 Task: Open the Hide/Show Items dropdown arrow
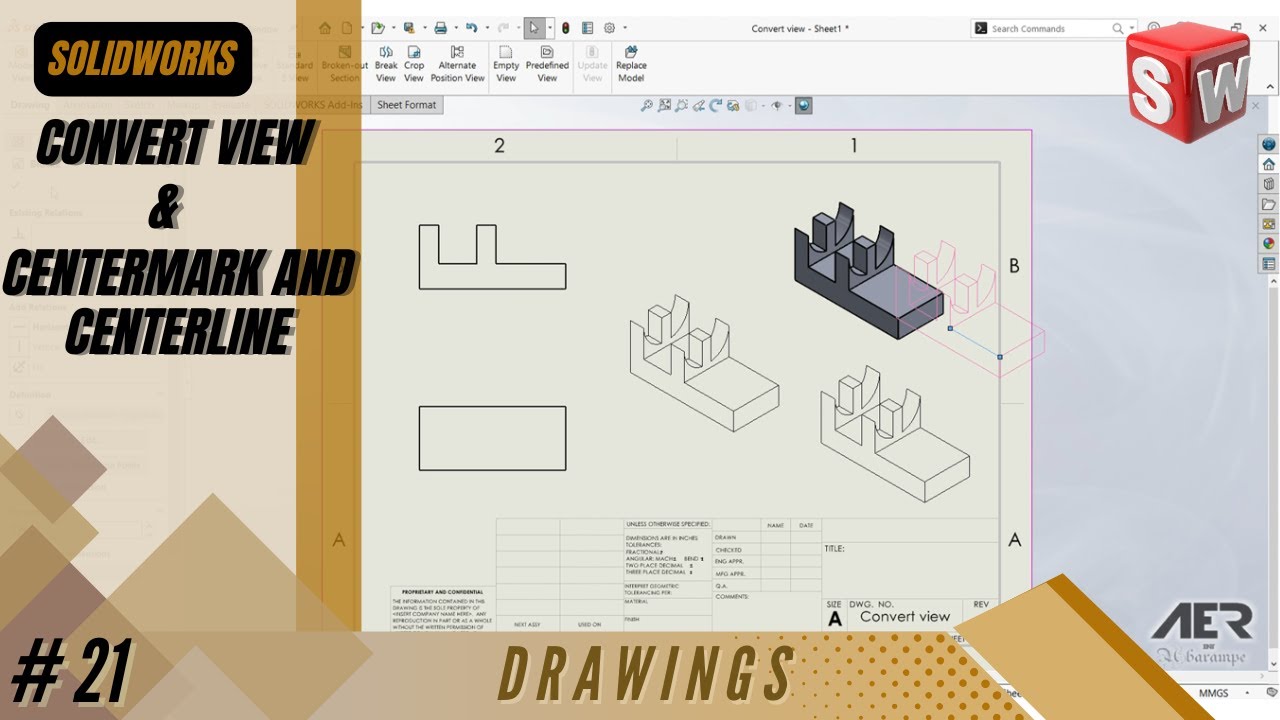[x=790, y=105]
